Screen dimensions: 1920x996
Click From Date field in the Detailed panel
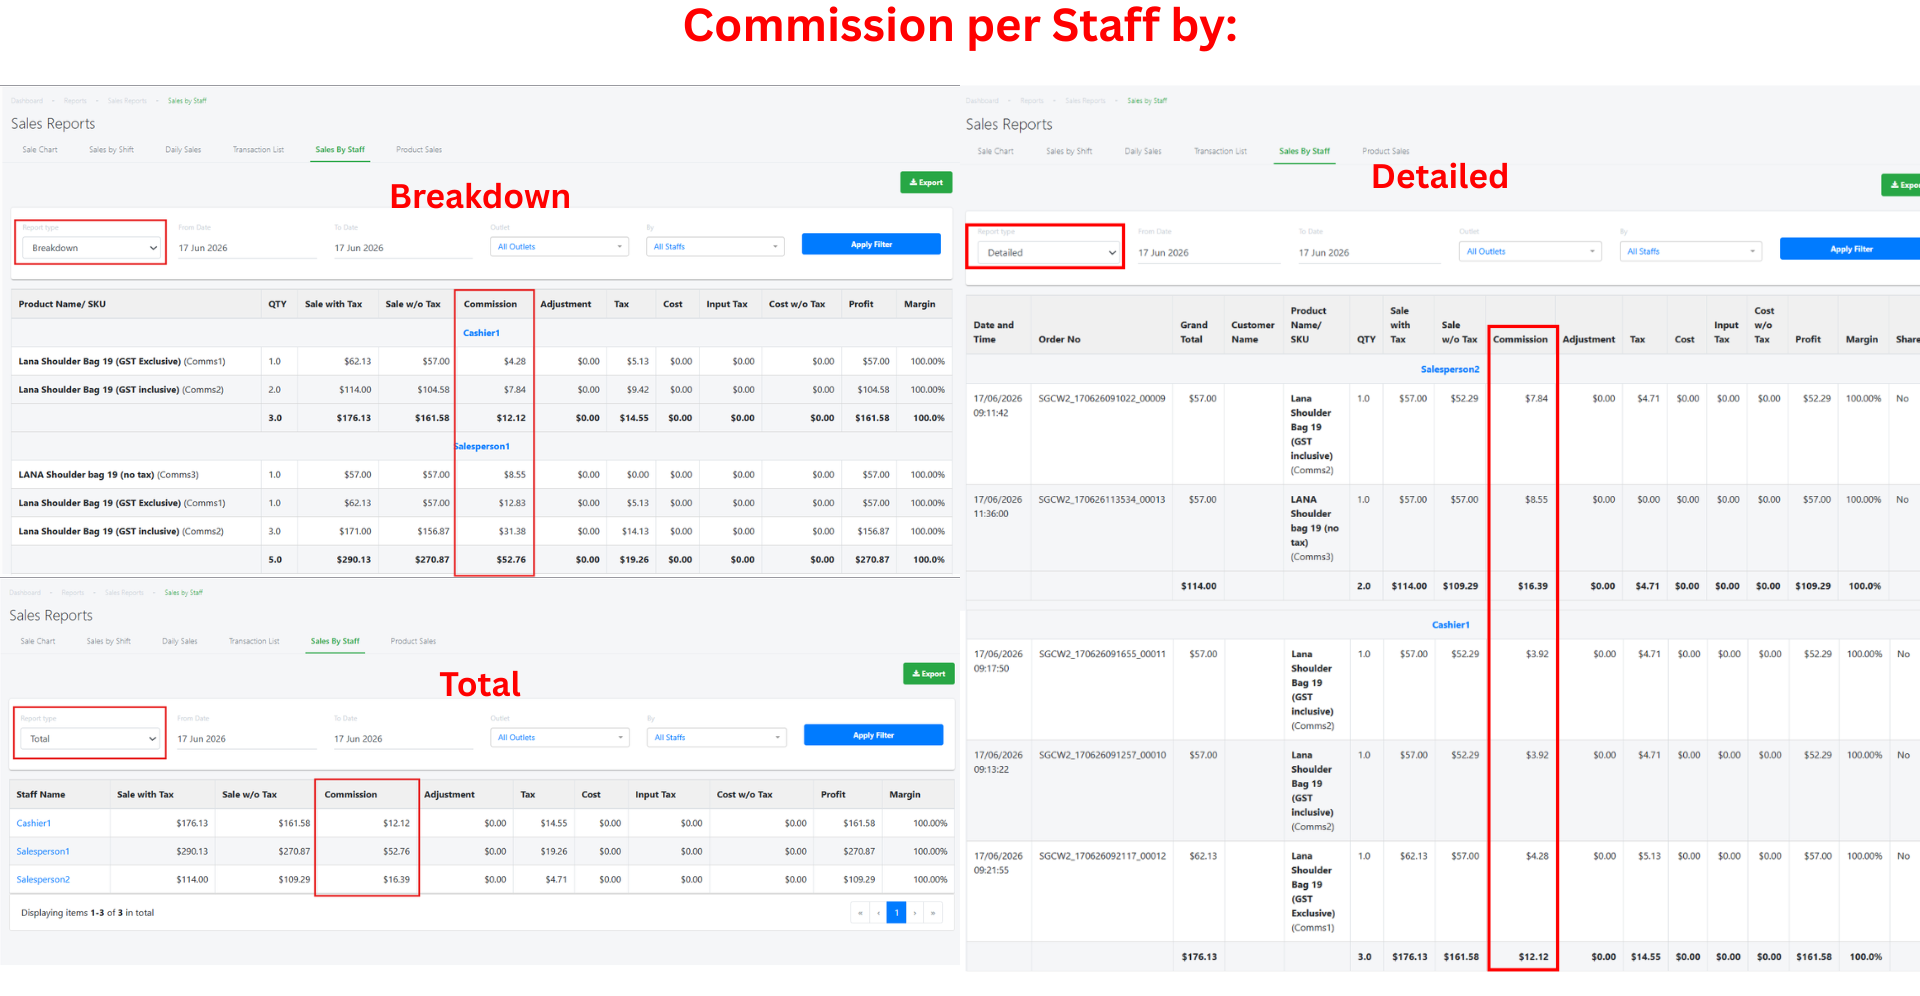1209,253
